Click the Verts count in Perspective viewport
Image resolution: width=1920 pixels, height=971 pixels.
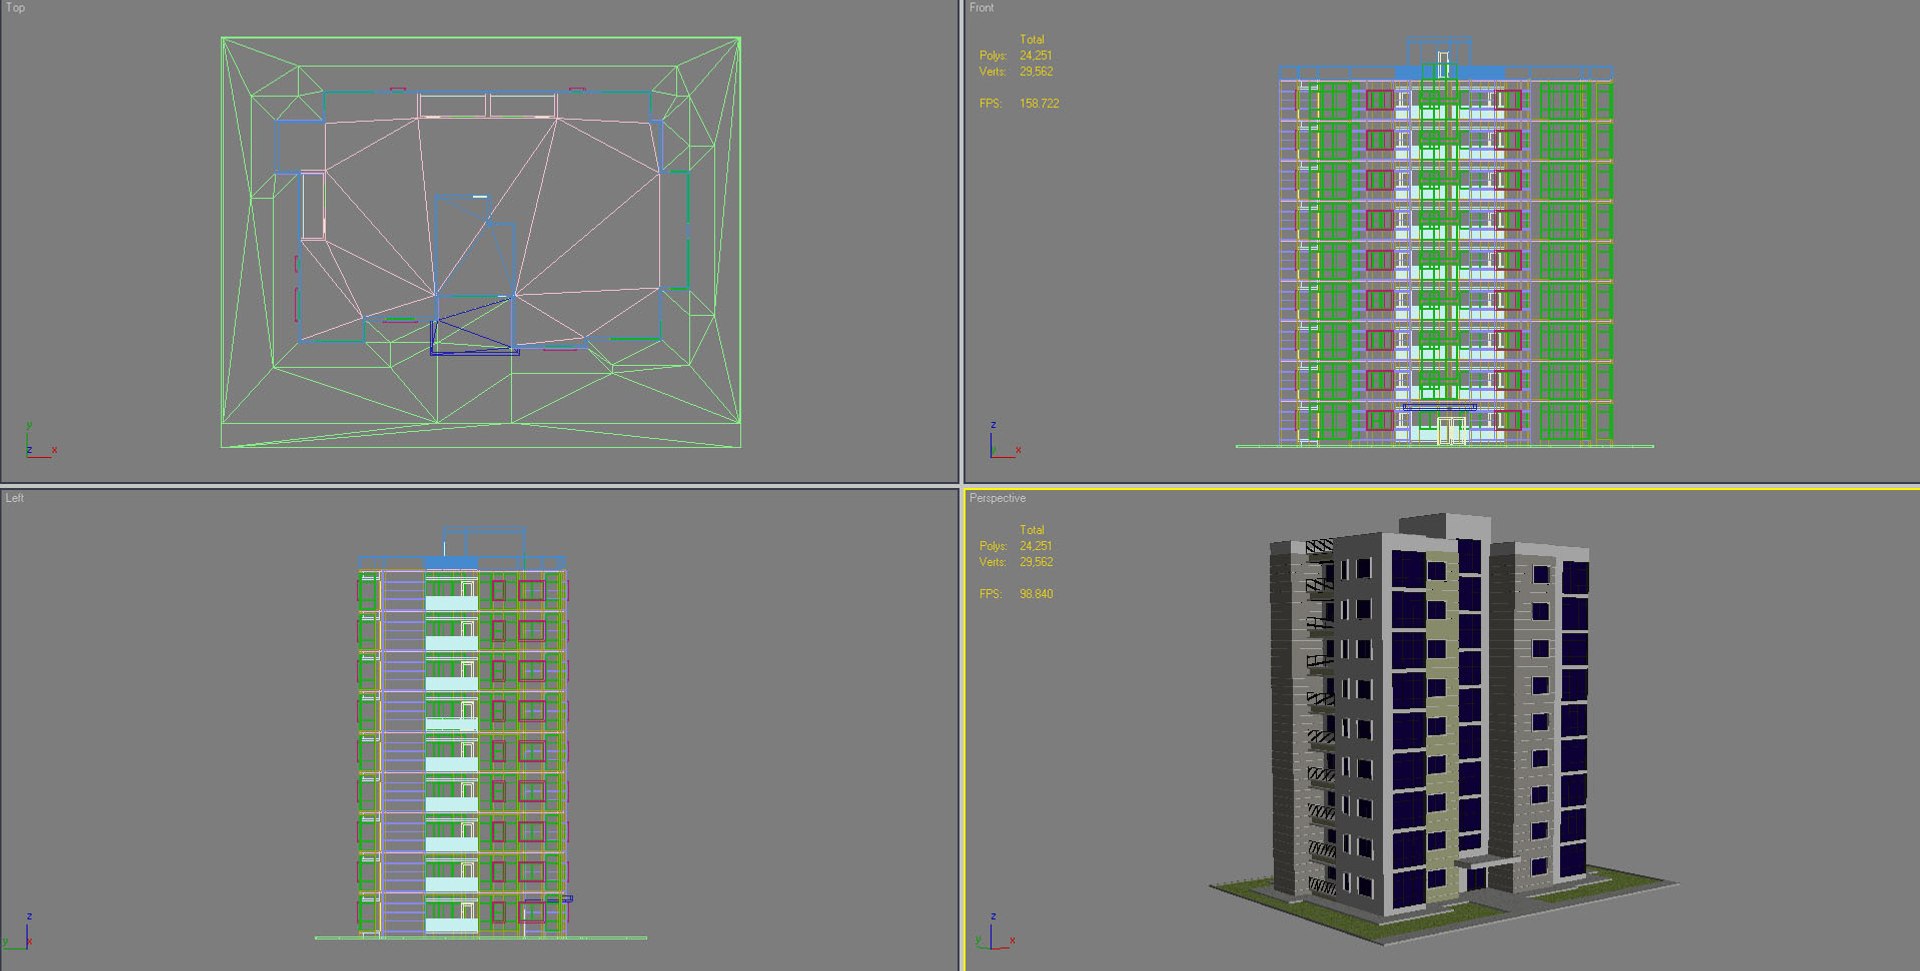(1036, 562)
